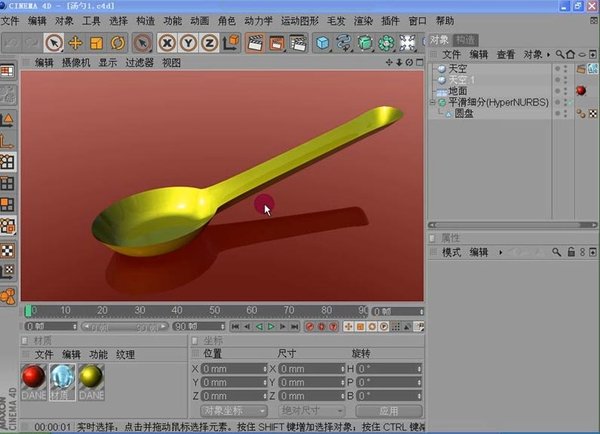Click the viewport pan arrows icon
The image size is (600, 434).
click(x=389, y=62)
